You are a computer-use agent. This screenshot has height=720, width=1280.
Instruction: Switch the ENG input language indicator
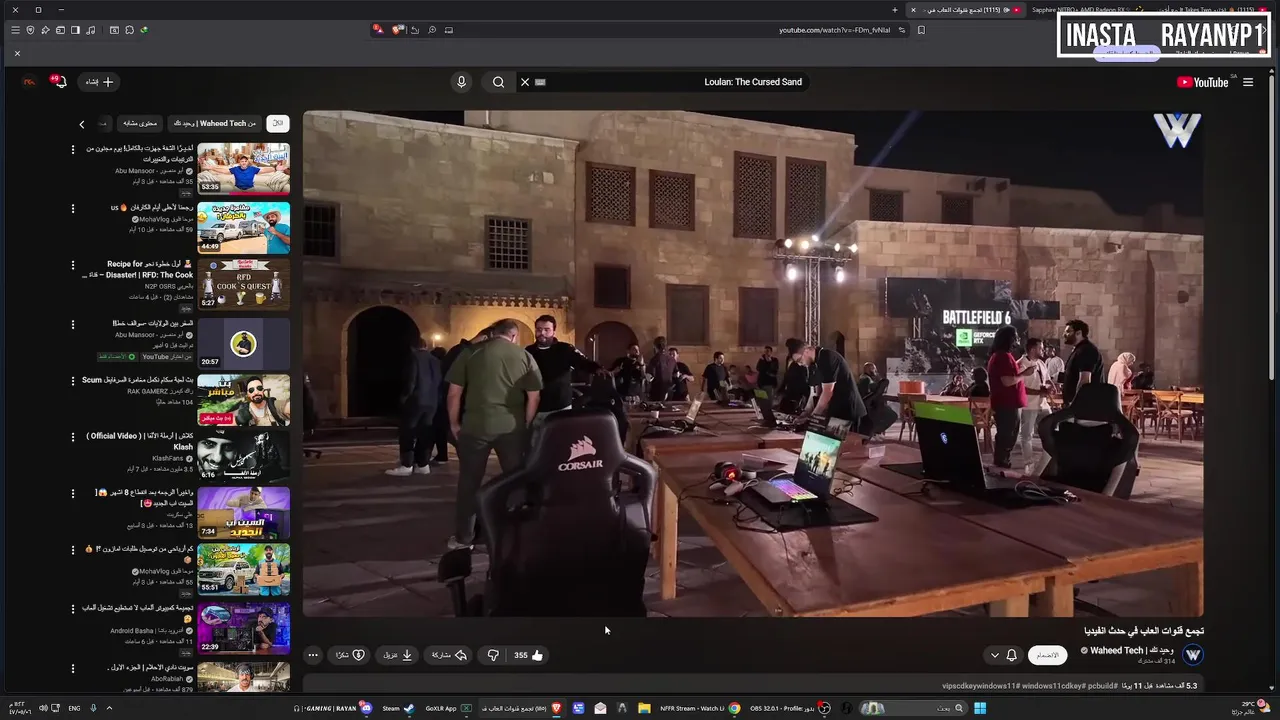(x=74, y=708)
